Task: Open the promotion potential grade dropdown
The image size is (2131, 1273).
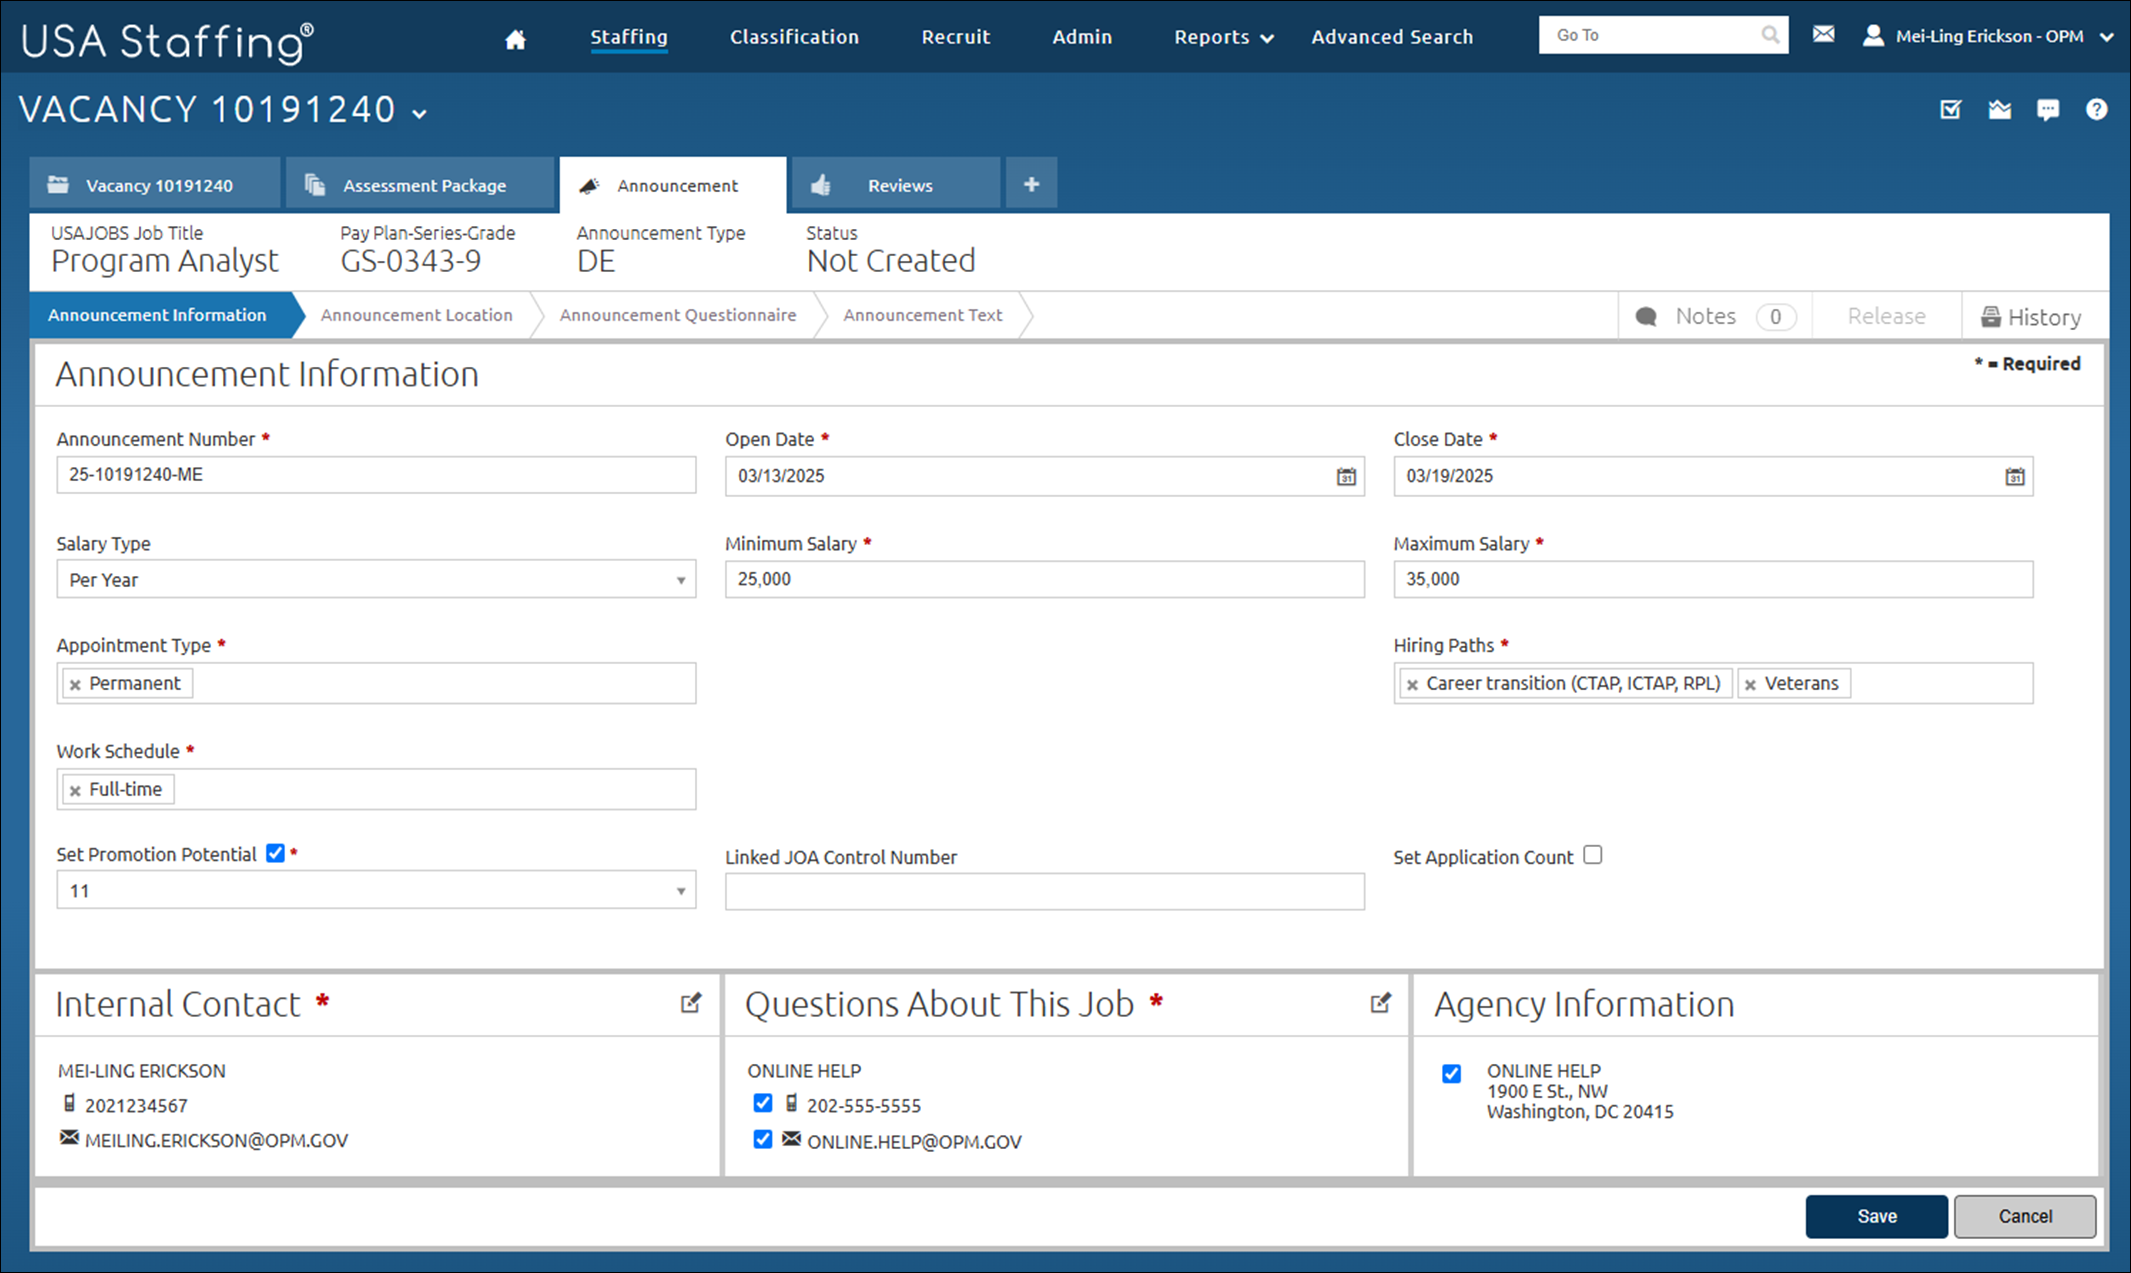Action: pos(376,891)
